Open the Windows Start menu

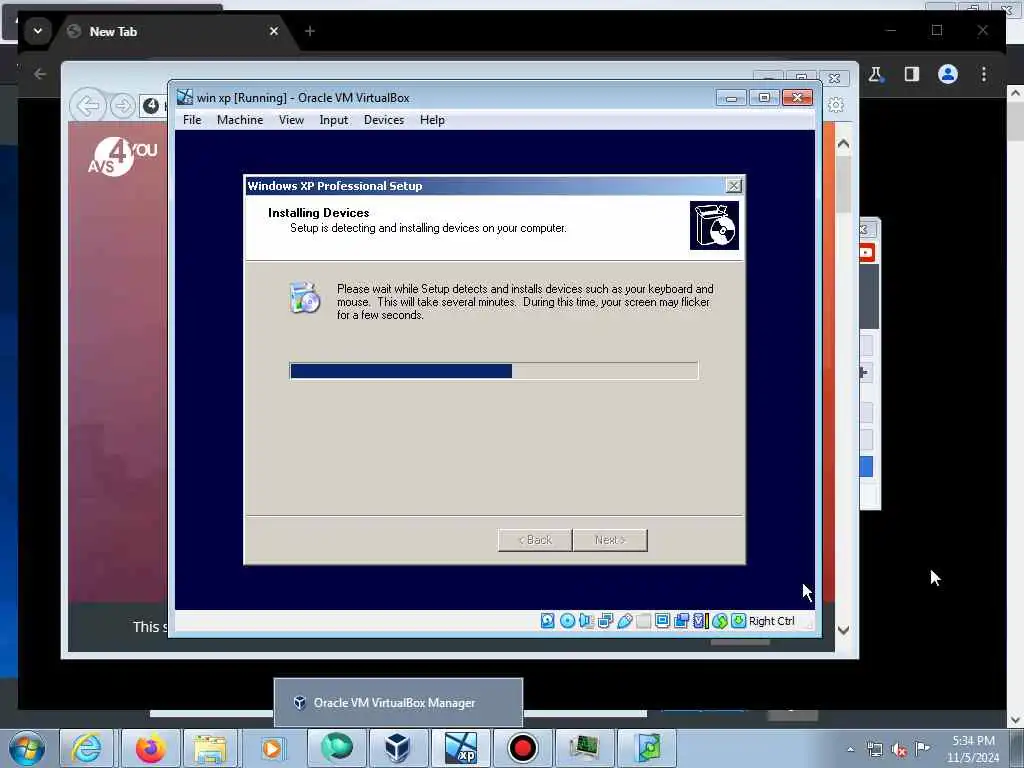[27, 748]
